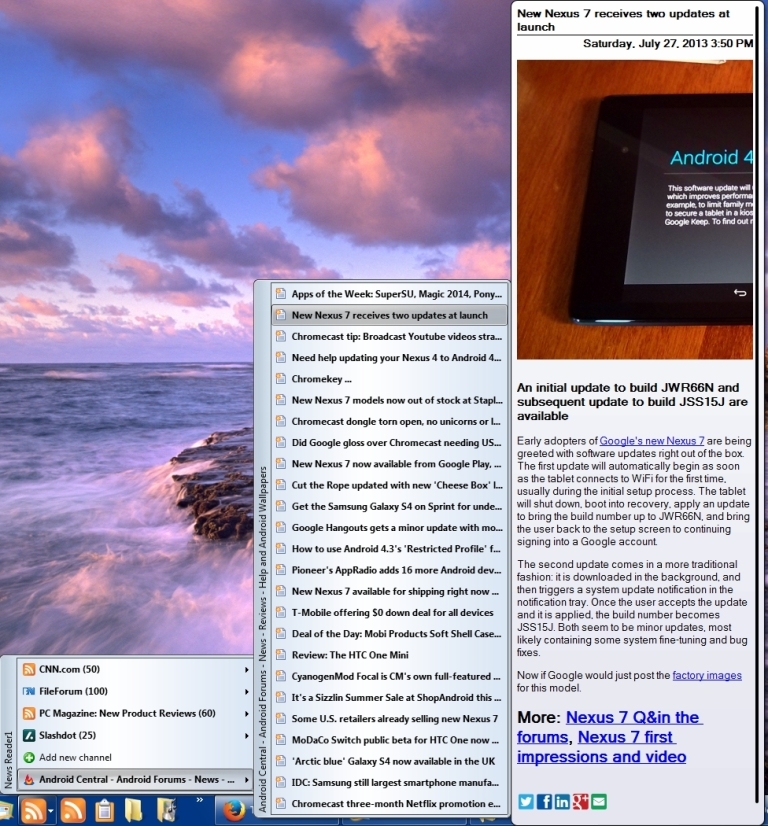This screenshot has height=826, width=768.
Task: Click document icon beside 'Arctic blue Galaxy S4' headline
Action: coord(281,761)
